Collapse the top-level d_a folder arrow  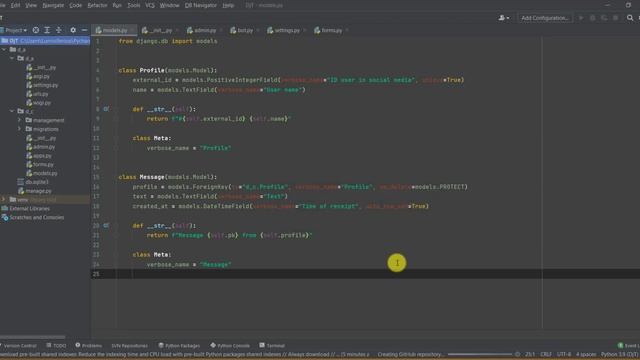(x=4, y=50)
